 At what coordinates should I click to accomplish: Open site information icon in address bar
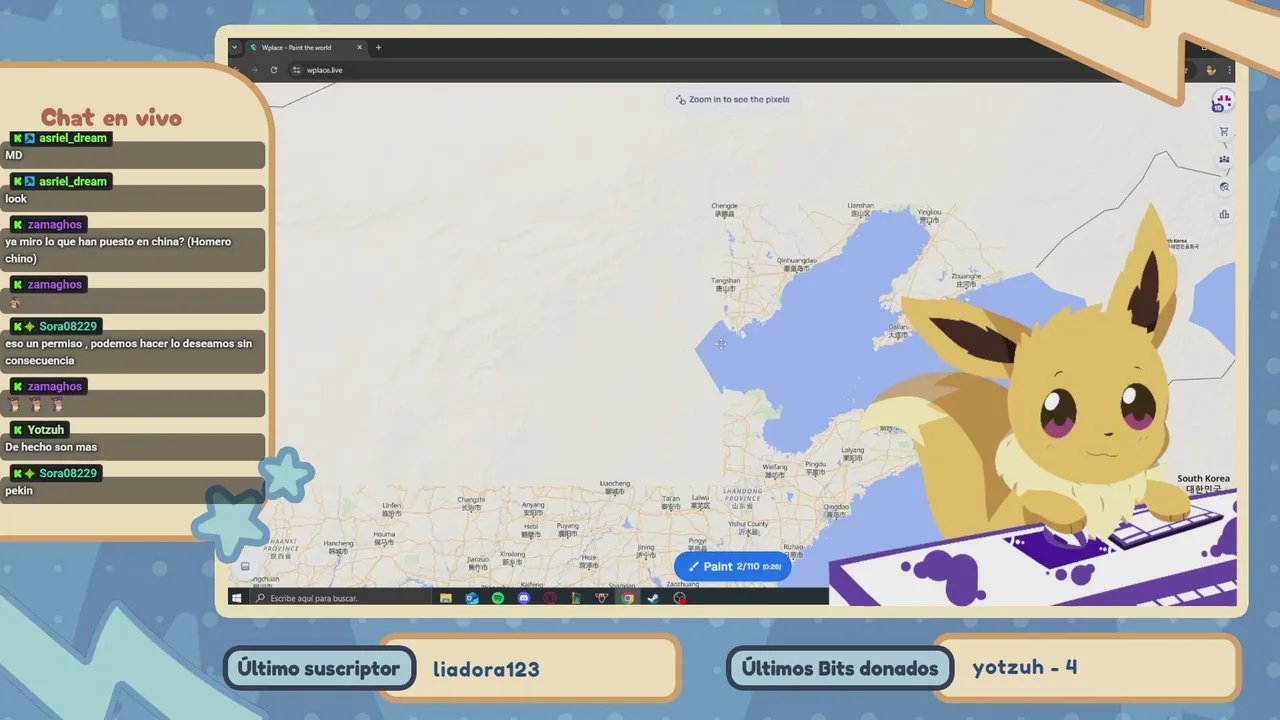[x=296, y=70]
